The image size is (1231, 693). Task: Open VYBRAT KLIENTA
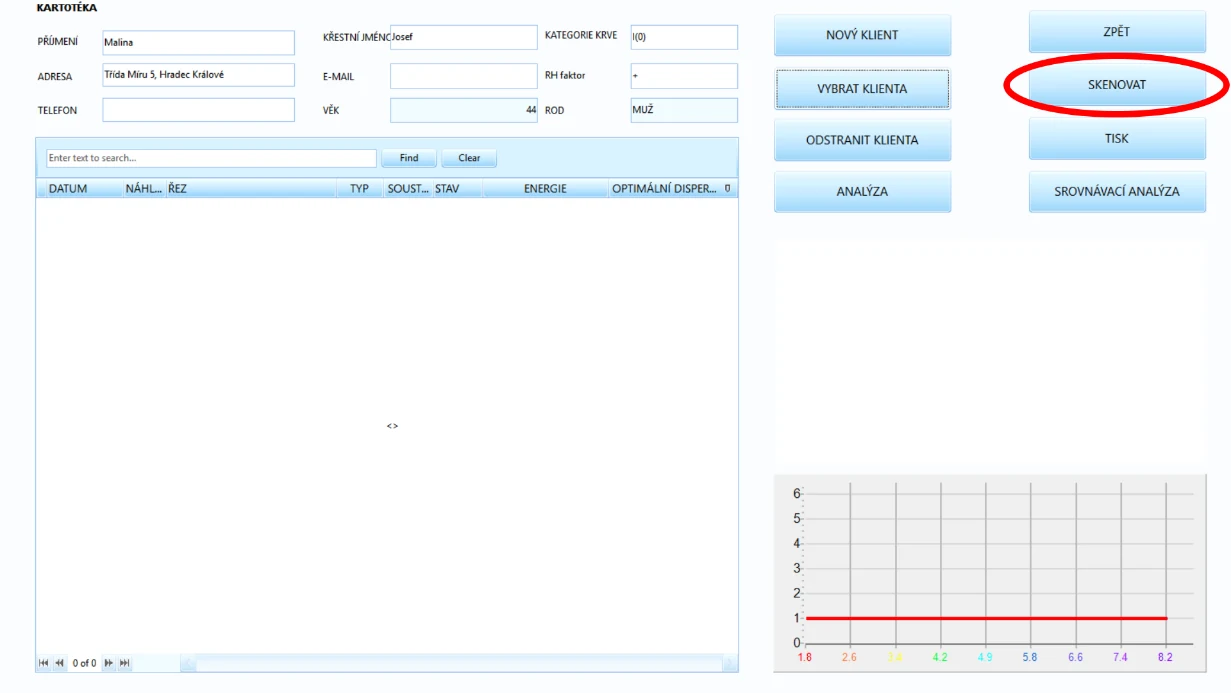tap(862, 89)
